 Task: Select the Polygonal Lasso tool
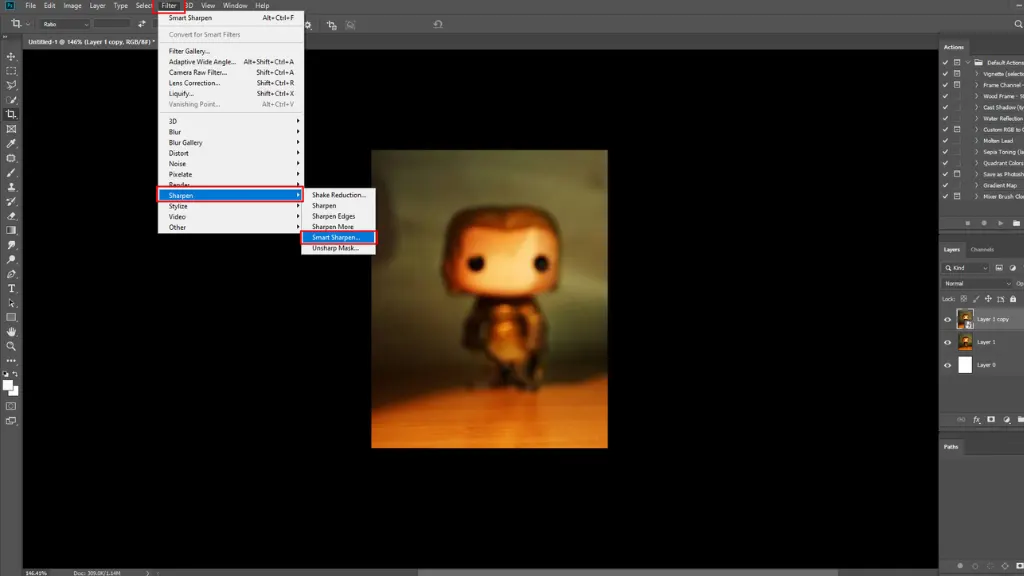click(x=11, y=86)
